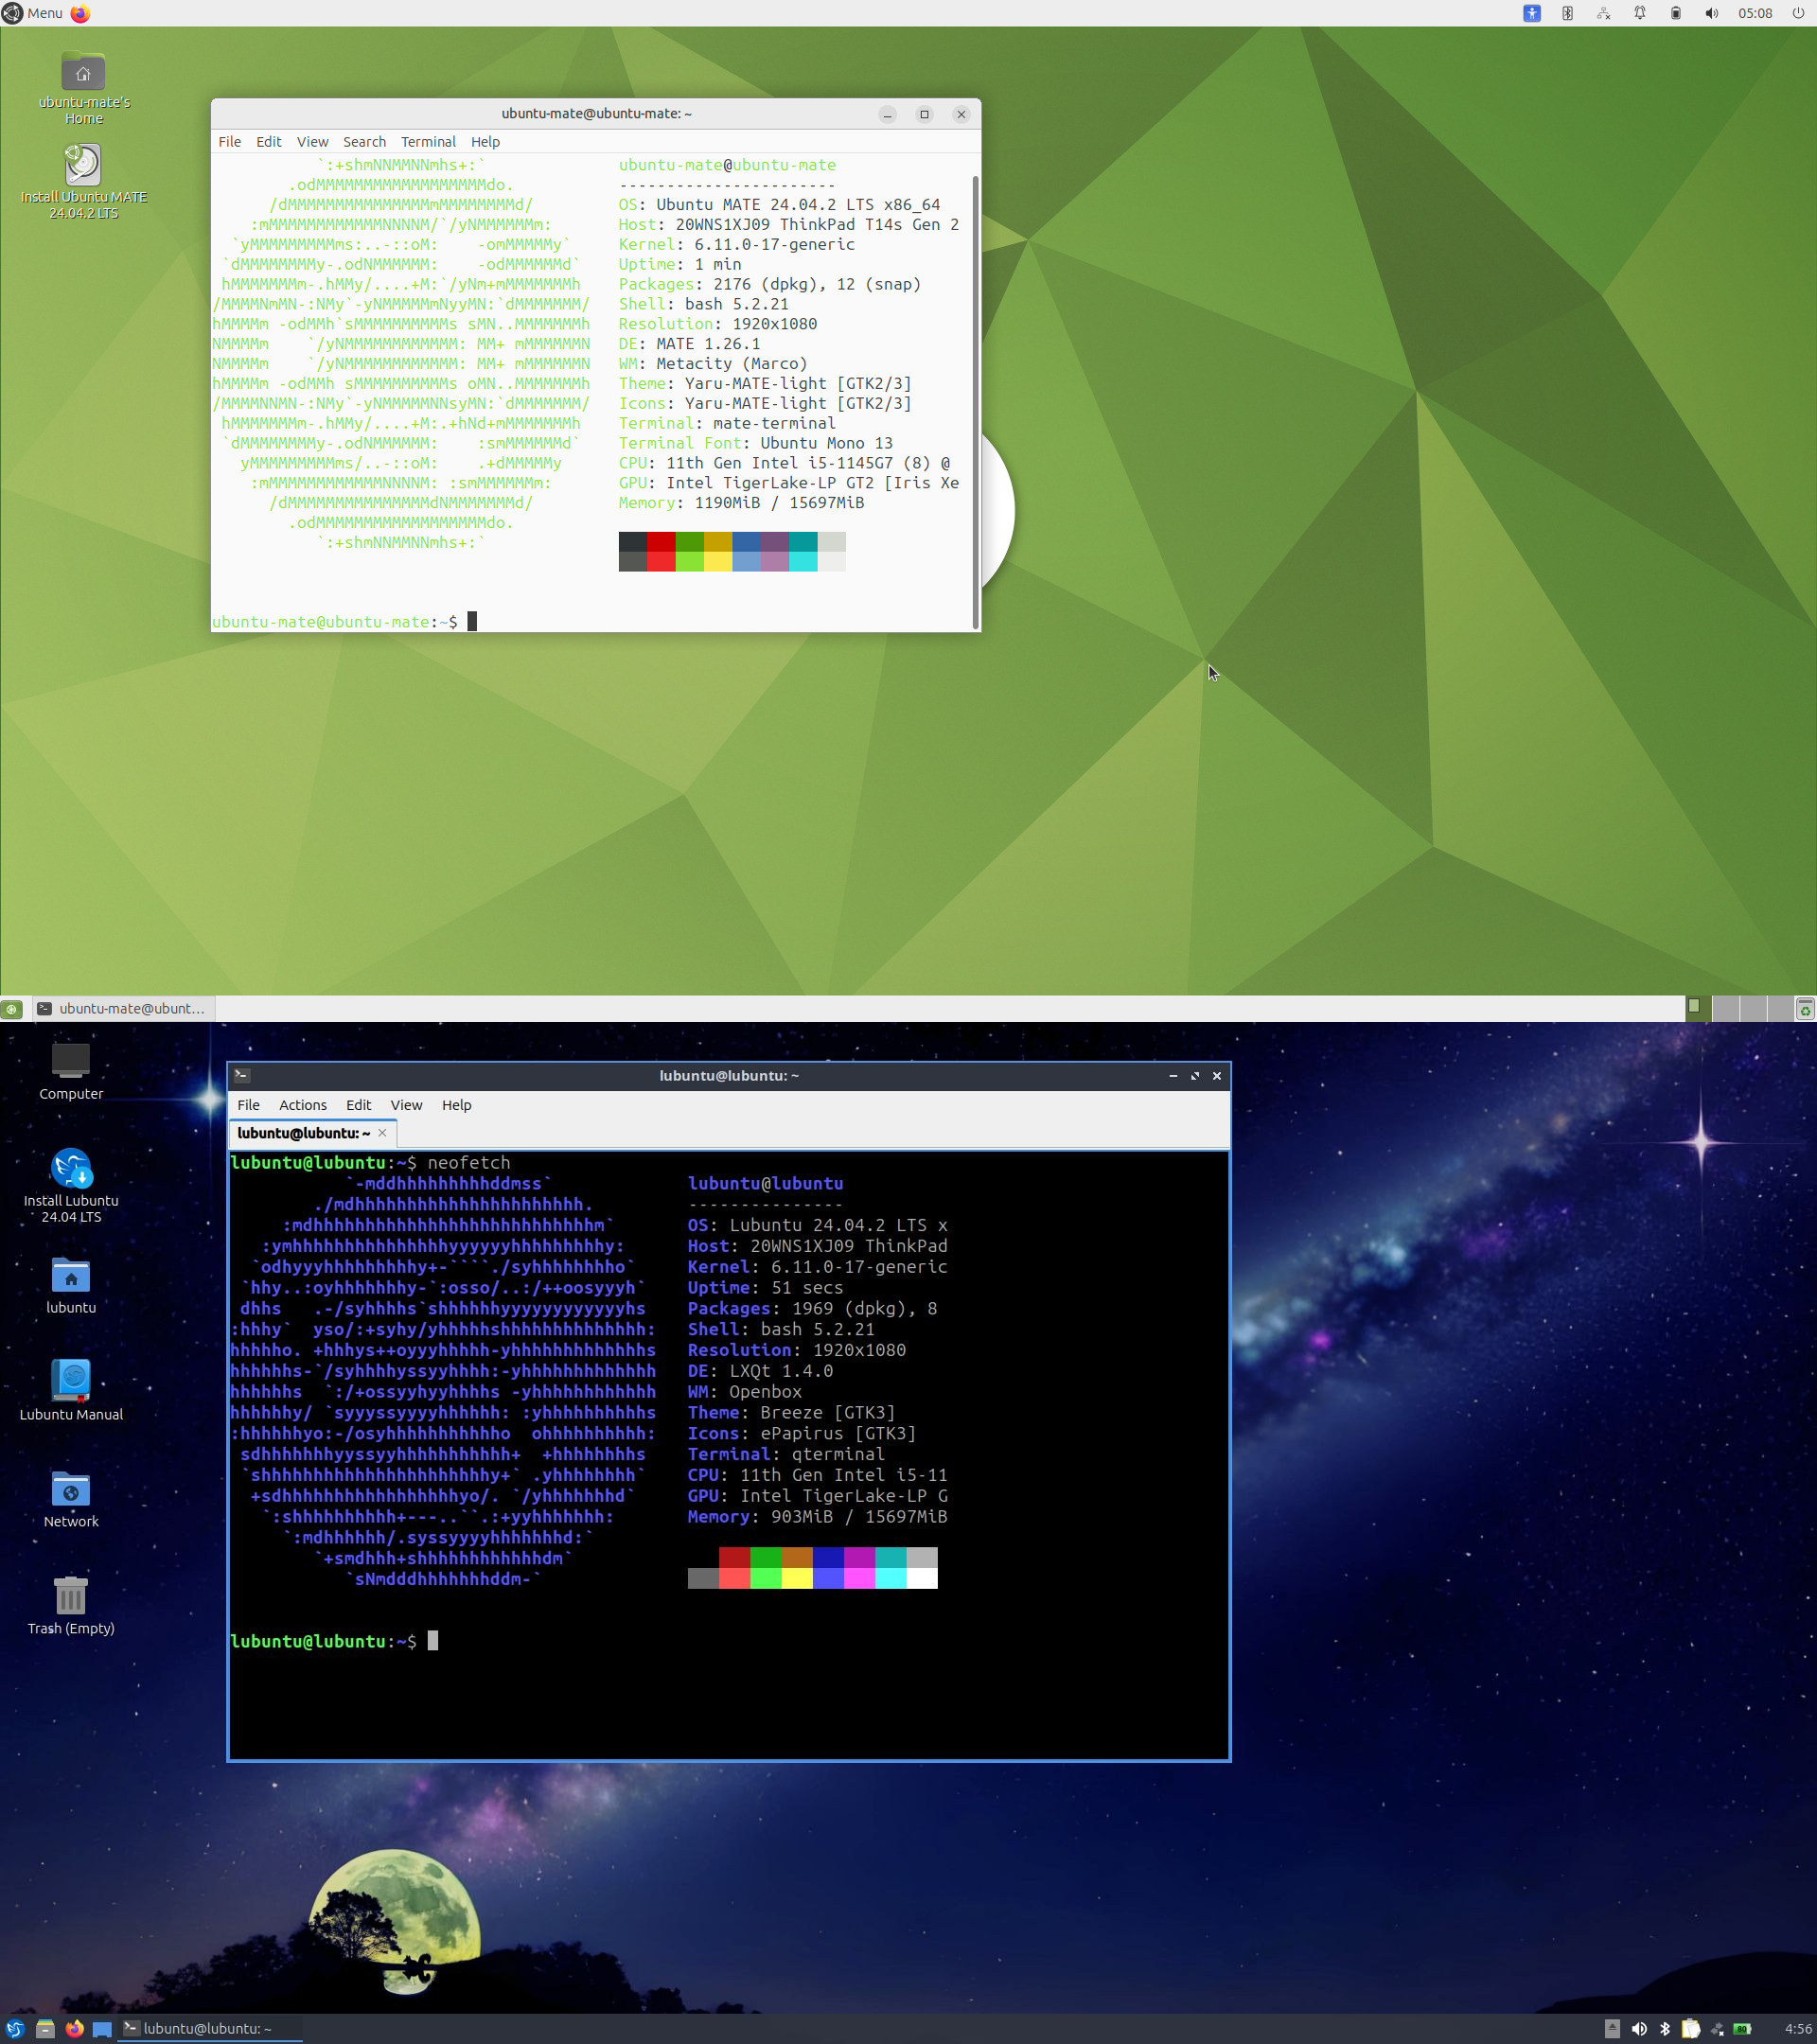Screen dimensions: 1817x2044
Task: Click "Terminal: mate-terminal" line
Action: (x=727, y=423)
